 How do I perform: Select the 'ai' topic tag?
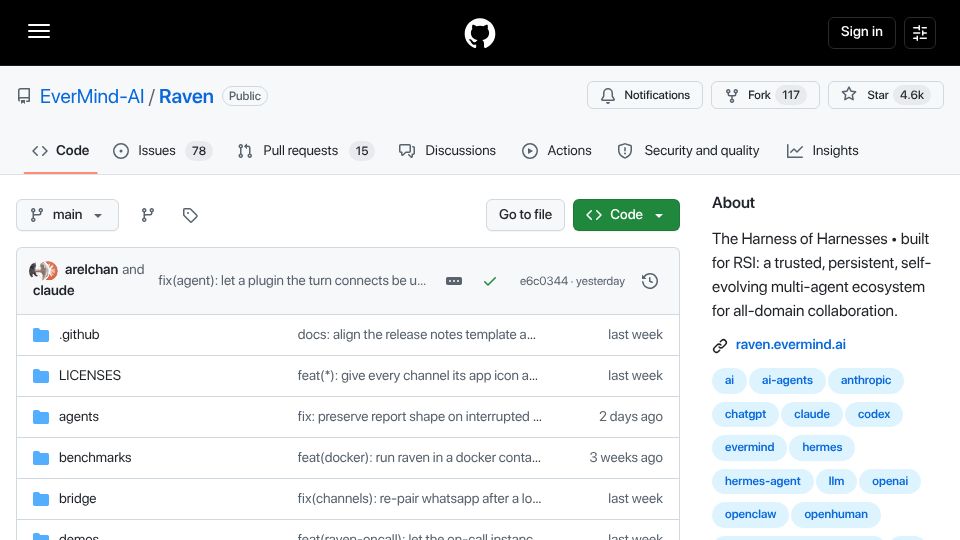(729, 380)
